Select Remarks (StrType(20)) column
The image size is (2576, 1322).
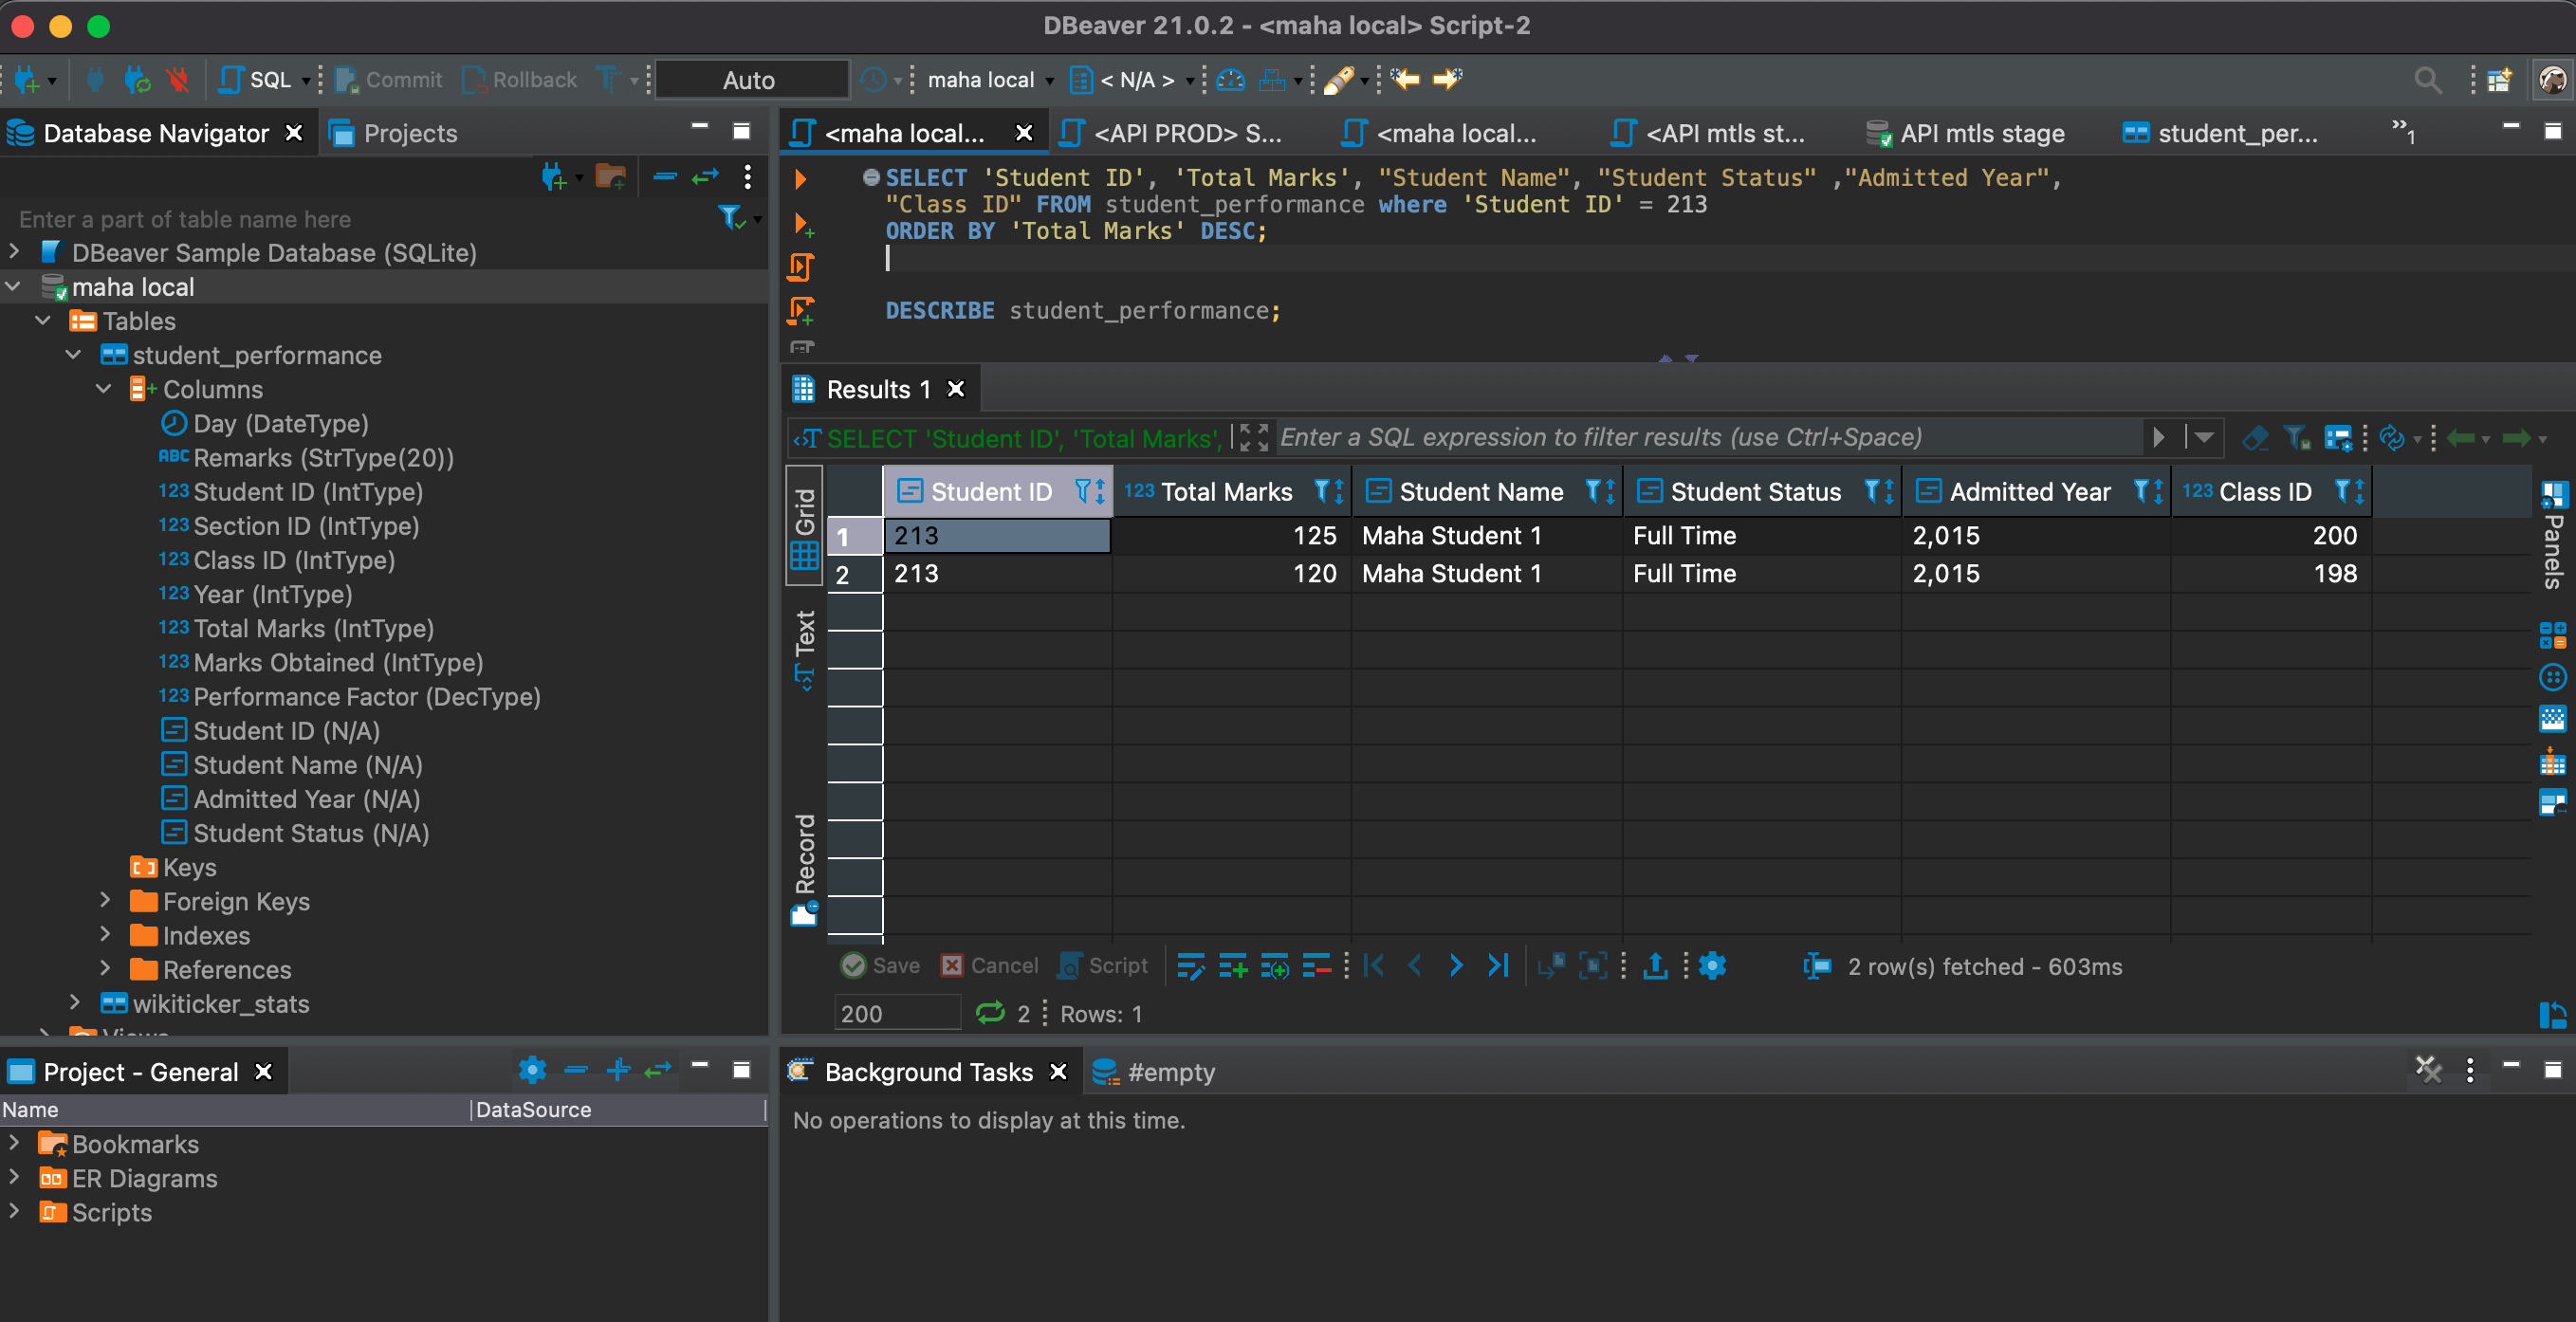322,457
